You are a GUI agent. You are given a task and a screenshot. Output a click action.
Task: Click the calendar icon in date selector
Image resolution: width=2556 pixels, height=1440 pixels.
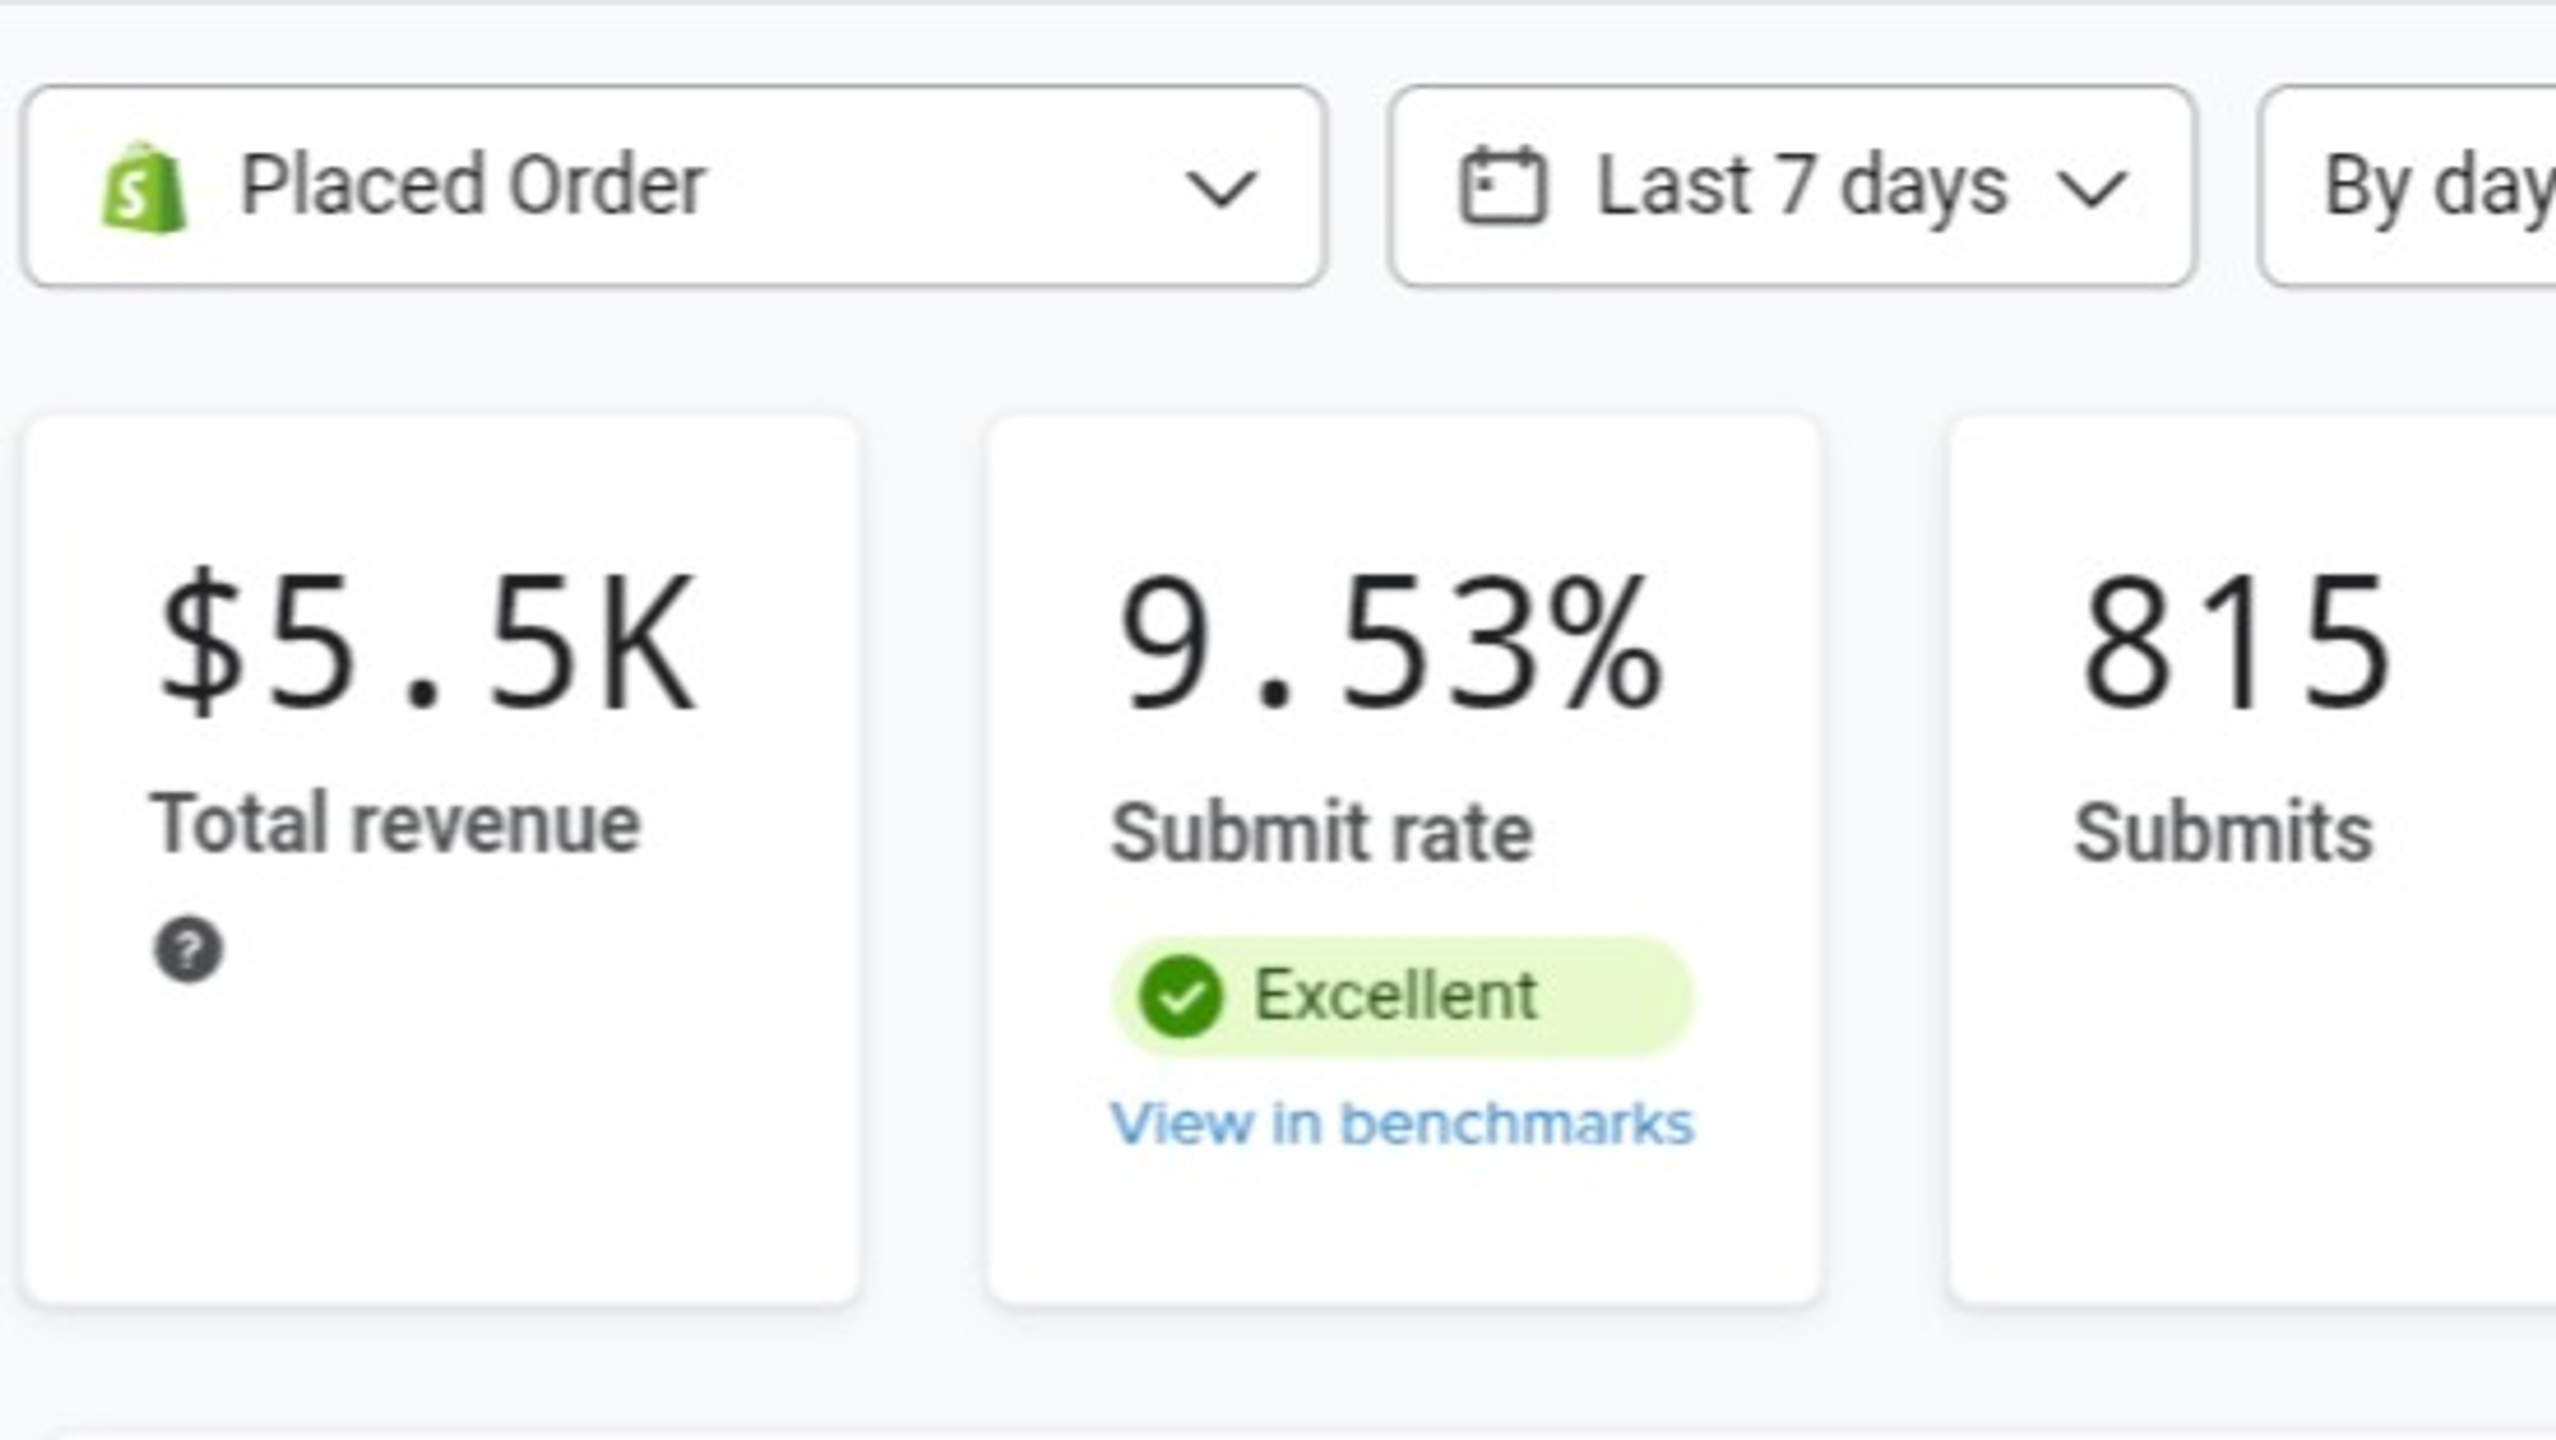tap(1503, 185)
